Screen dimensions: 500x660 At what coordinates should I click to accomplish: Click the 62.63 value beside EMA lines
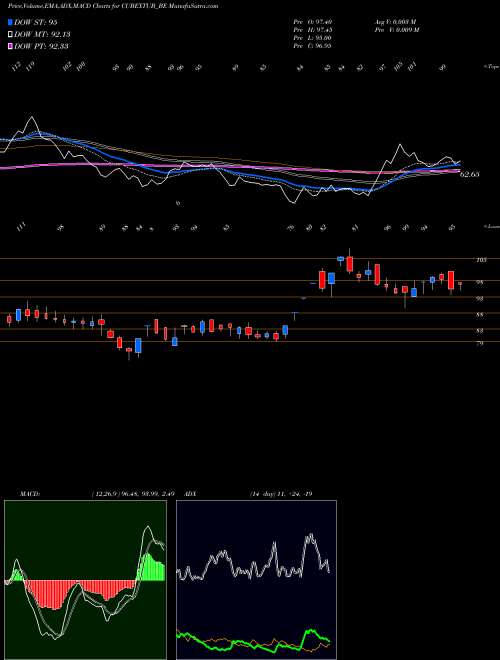pyautogui.click(x=470, y=174)
